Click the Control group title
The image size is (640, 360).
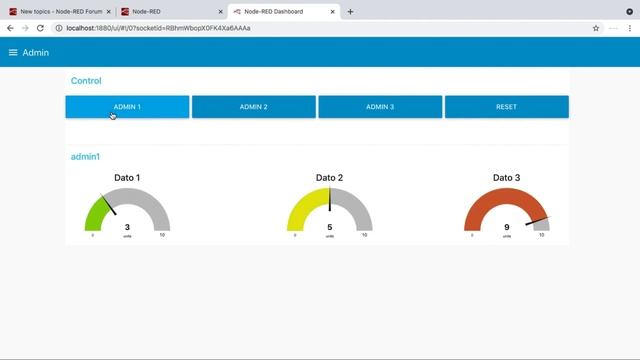86,81
